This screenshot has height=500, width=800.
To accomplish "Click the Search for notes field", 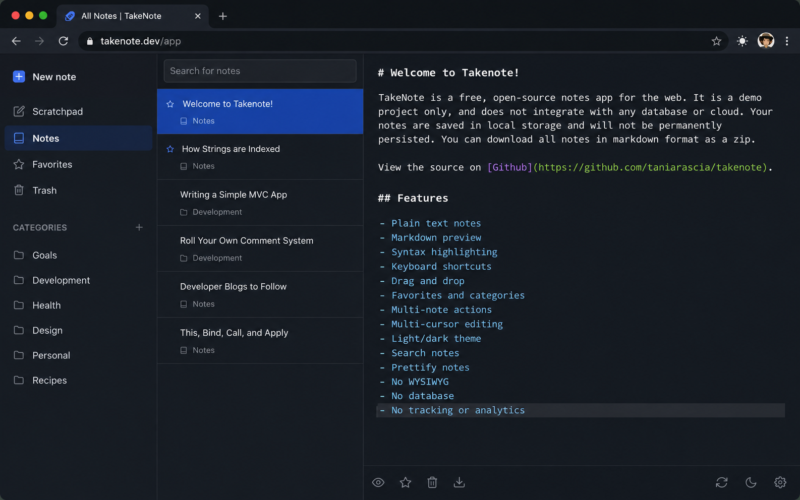I will coord(260,71).
